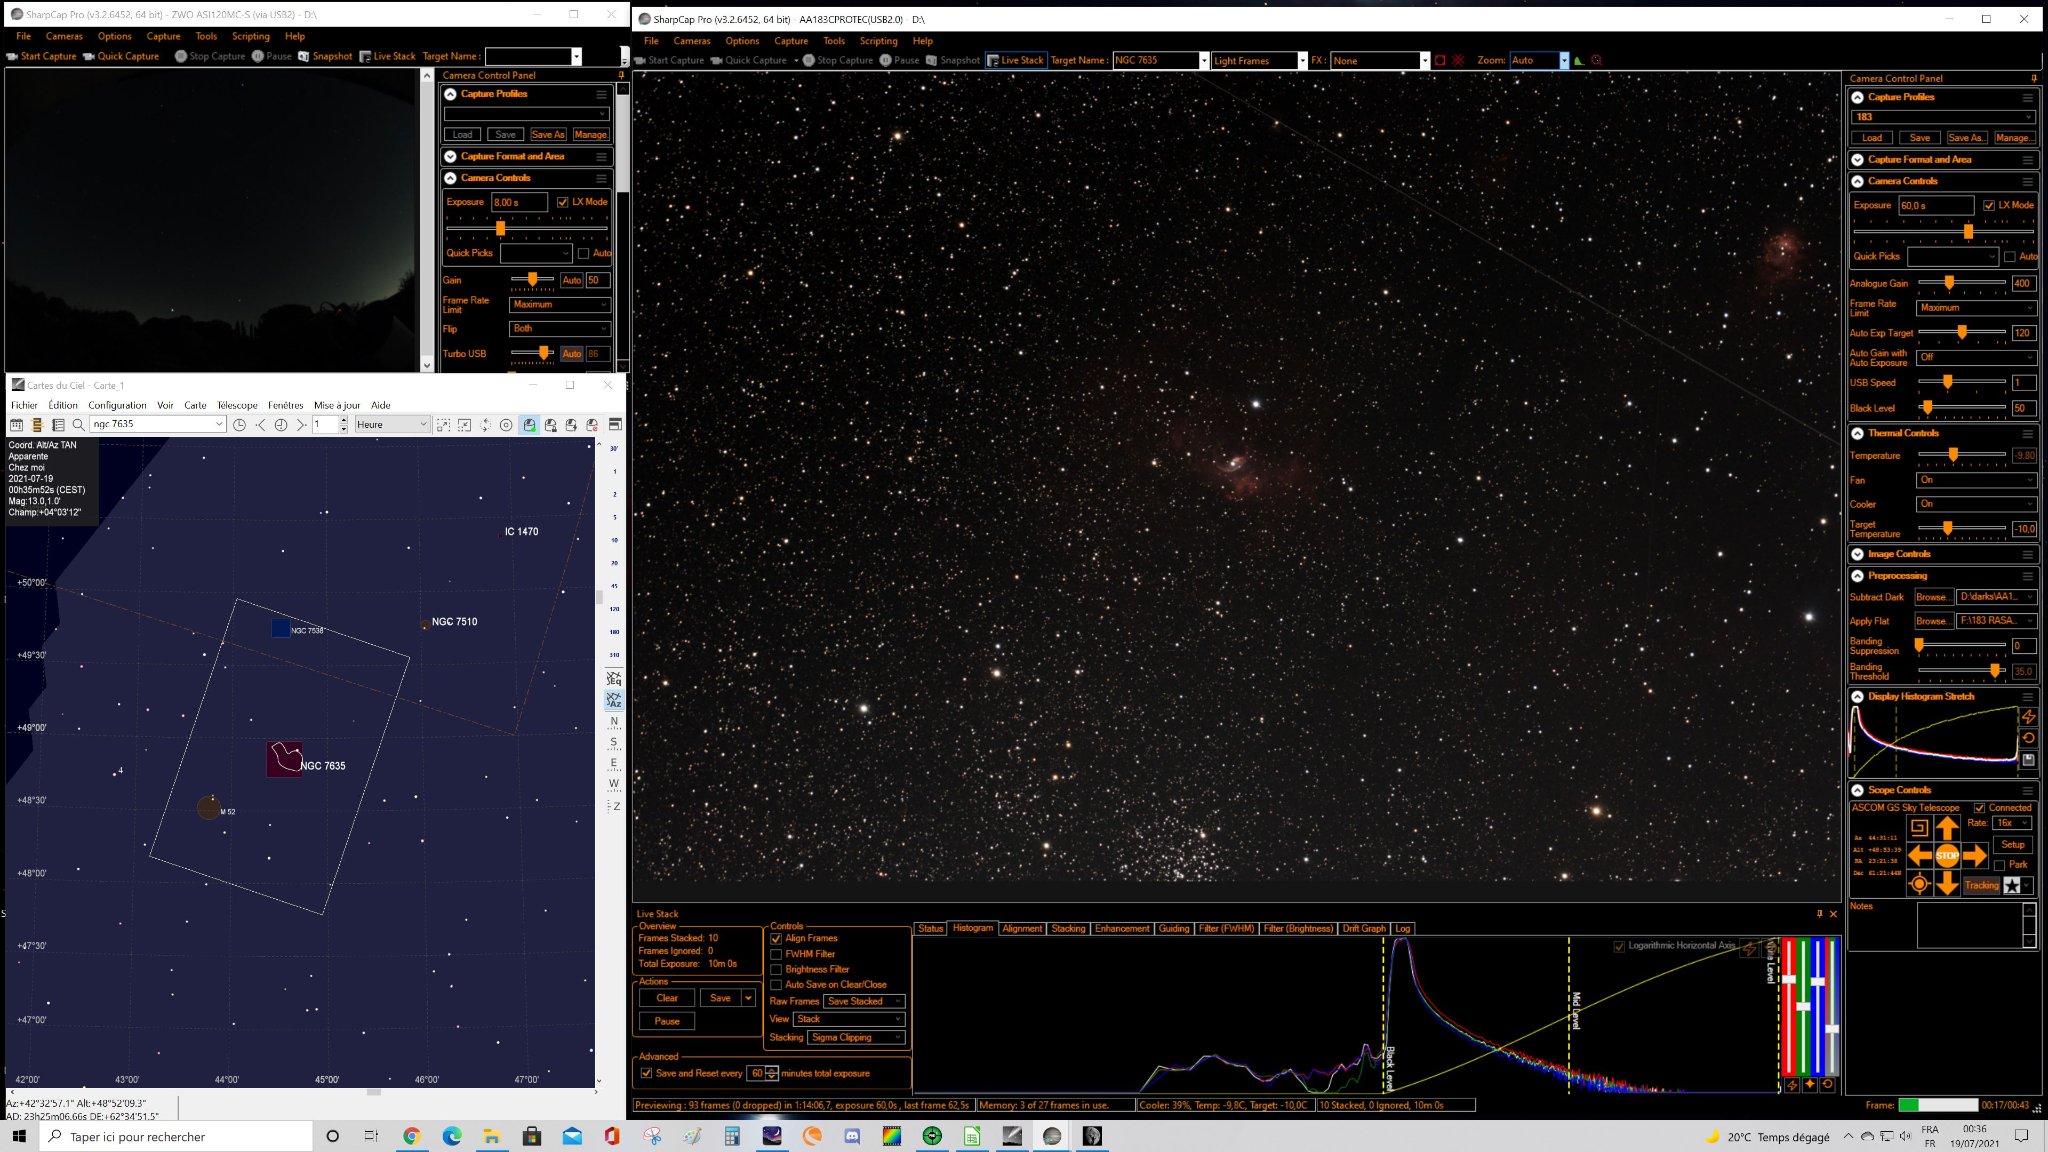Stop telescope motion with STOP button
This screenshot has width=2048, height=1152.
tap(1946, 855)
